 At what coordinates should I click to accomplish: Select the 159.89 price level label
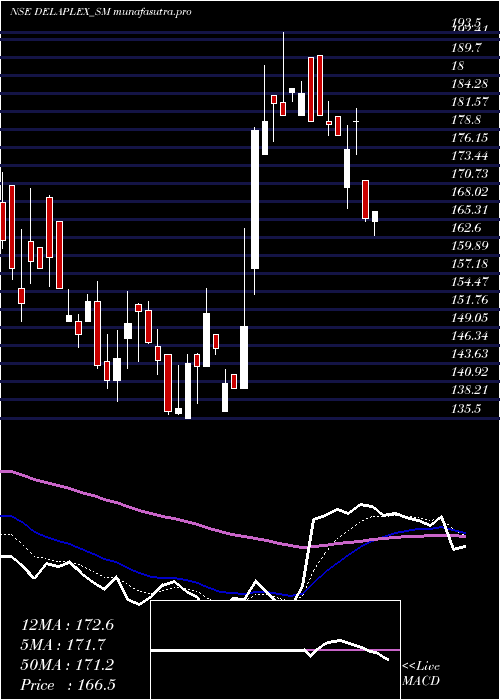click(470, 246)
